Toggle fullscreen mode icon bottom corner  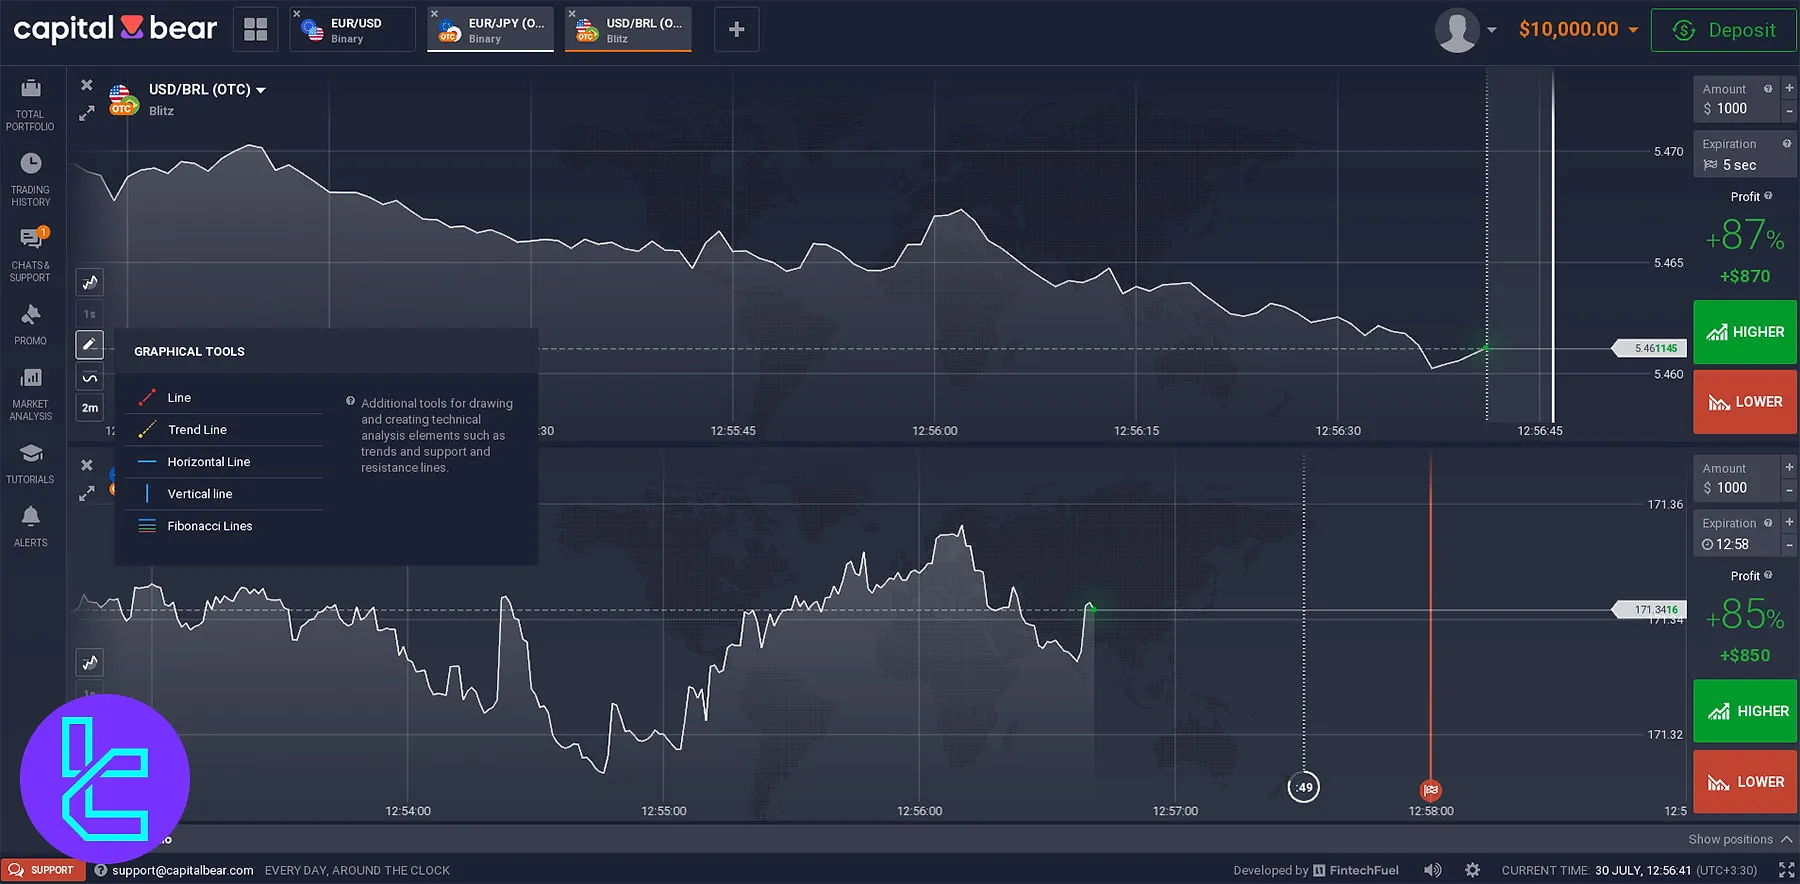1786,870
